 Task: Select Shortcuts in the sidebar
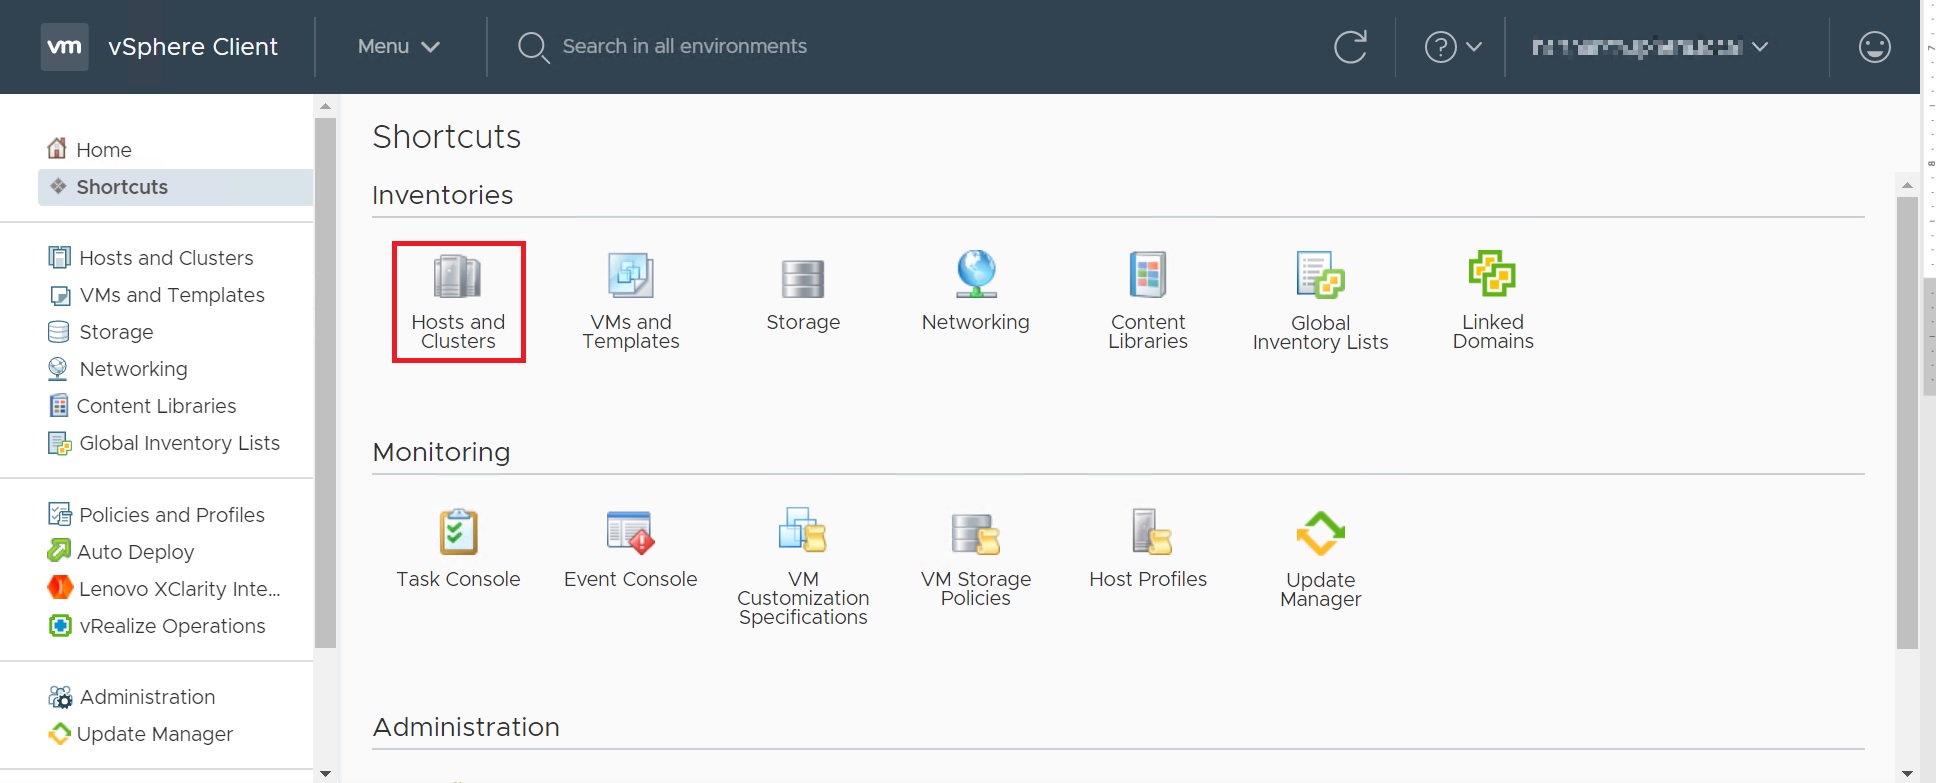click(x=175, y=187)
